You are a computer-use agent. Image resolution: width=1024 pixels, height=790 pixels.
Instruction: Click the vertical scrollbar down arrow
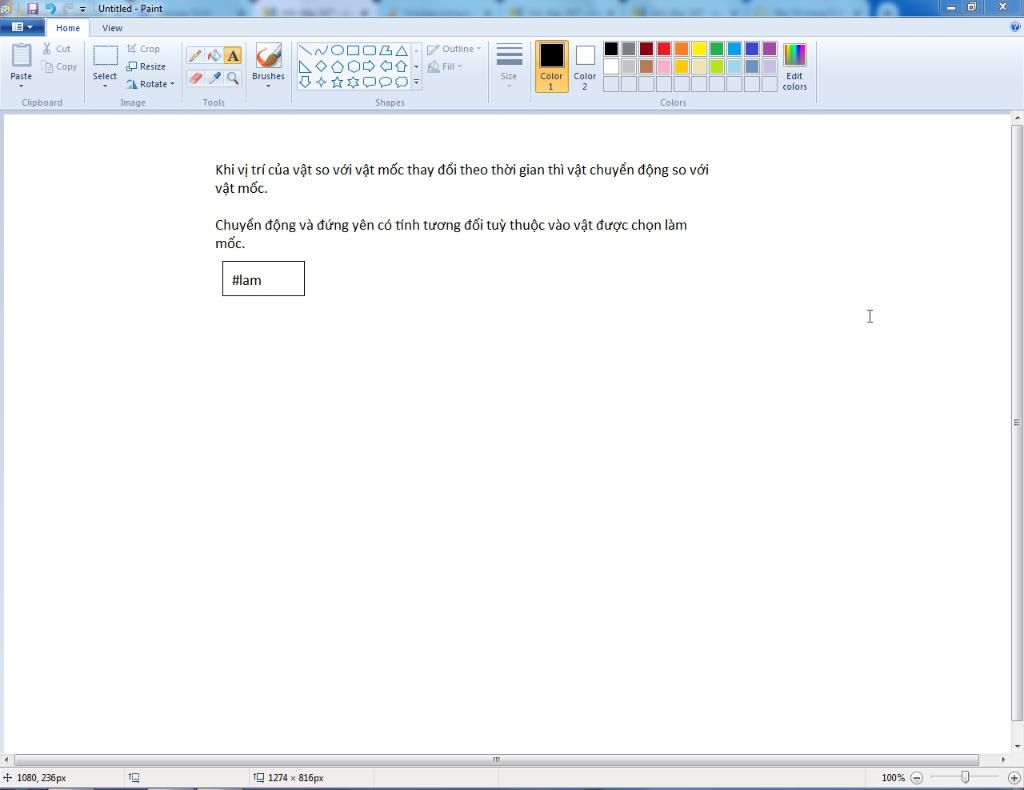coord(1017,746)
